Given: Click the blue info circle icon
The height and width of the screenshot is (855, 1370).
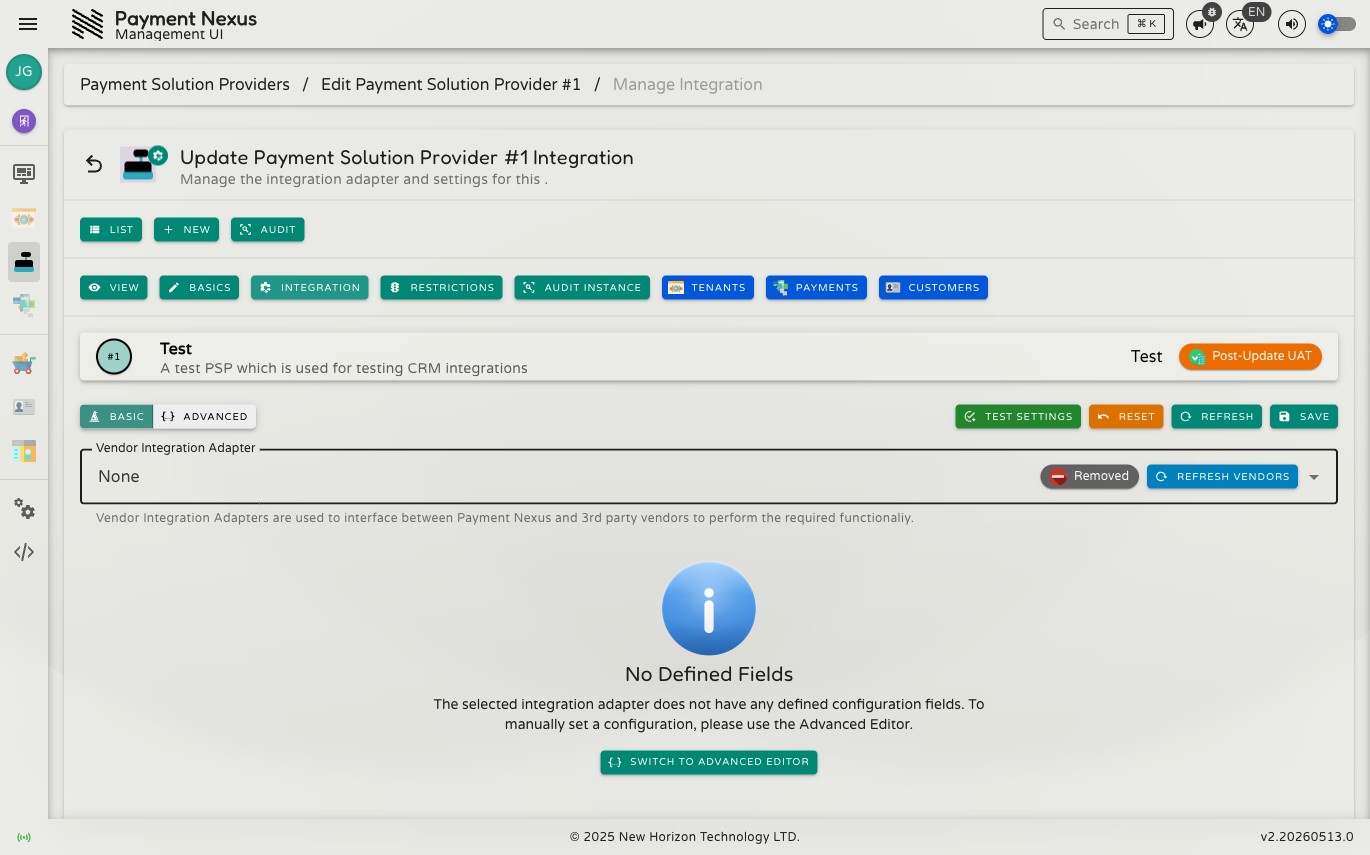Looking at the screenshot, I should point(709,609).
